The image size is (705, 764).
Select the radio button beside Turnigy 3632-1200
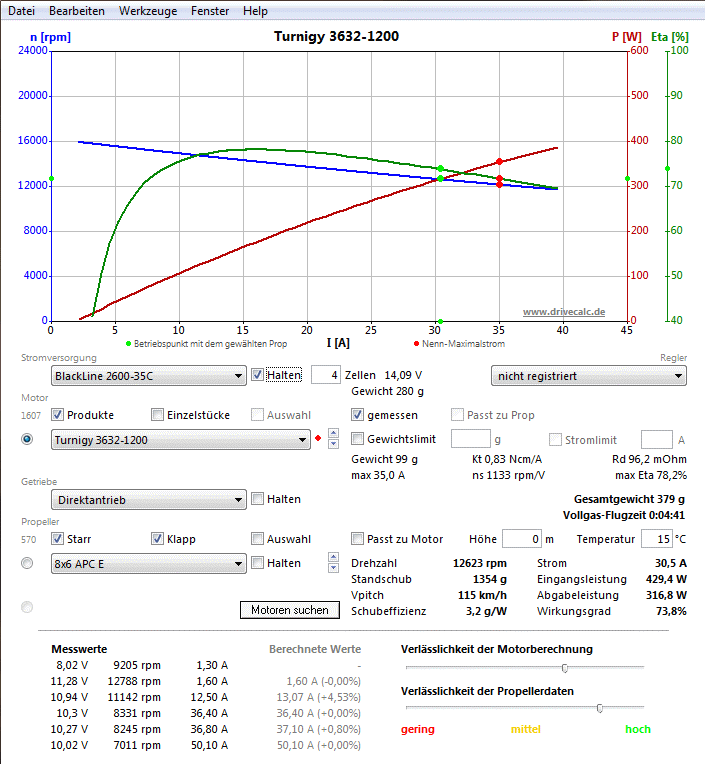[x=27, y=439]
